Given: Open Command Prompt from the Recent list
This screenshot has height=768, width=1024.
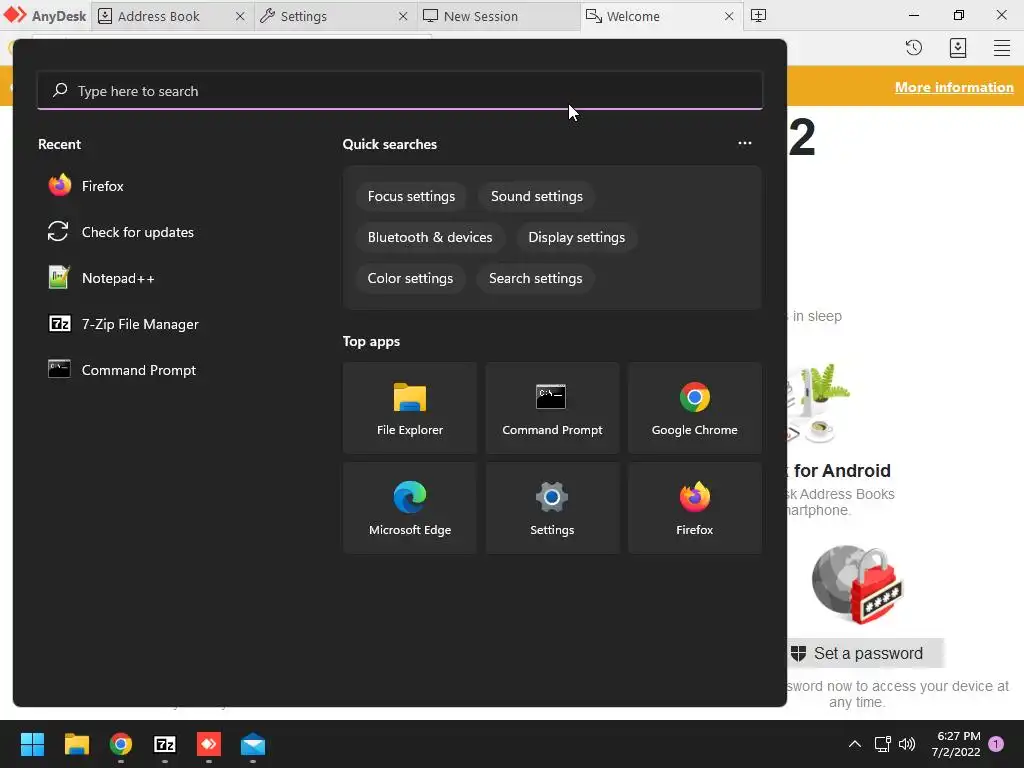Looking at the screenshot, I should 122,370.
